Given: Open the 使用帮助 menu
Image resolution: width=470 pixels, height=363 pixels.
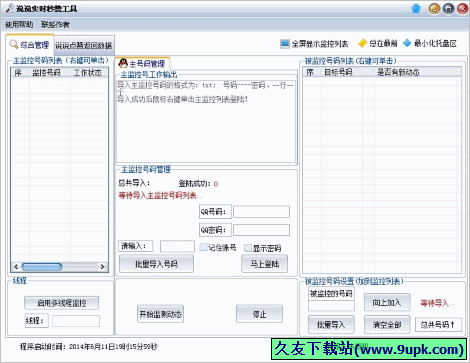Looking at the screenshot, I should tap(19, 24).
